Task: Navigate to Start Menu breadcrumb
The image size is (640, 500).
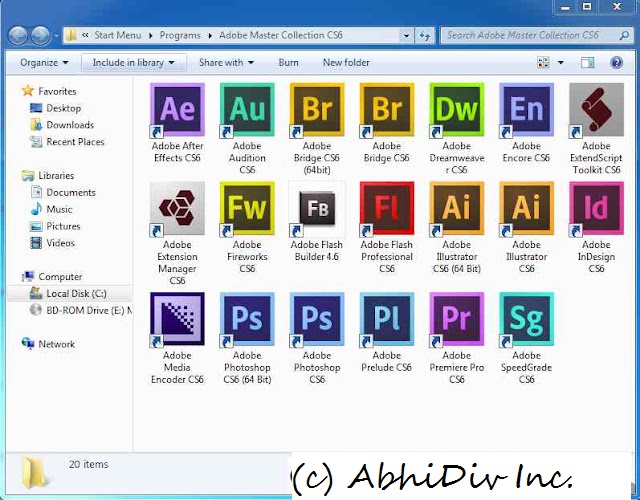Action: (x=118, y=35)
